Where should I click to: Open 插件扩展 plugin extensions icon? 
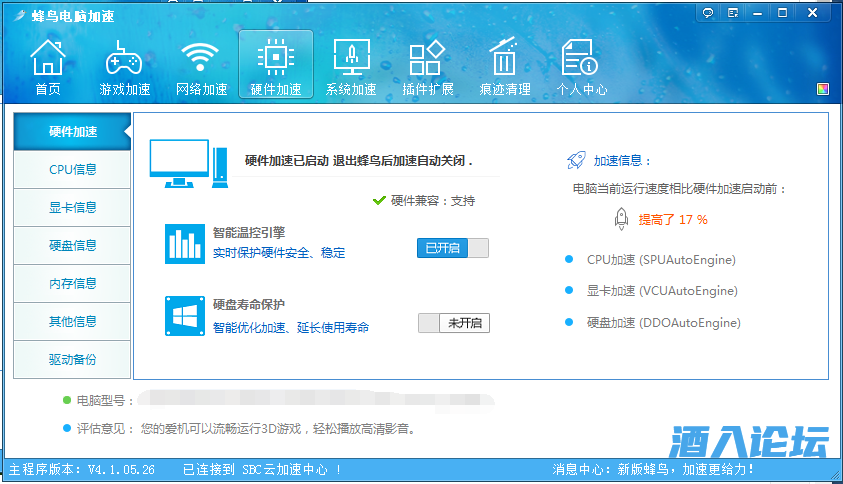427,68
